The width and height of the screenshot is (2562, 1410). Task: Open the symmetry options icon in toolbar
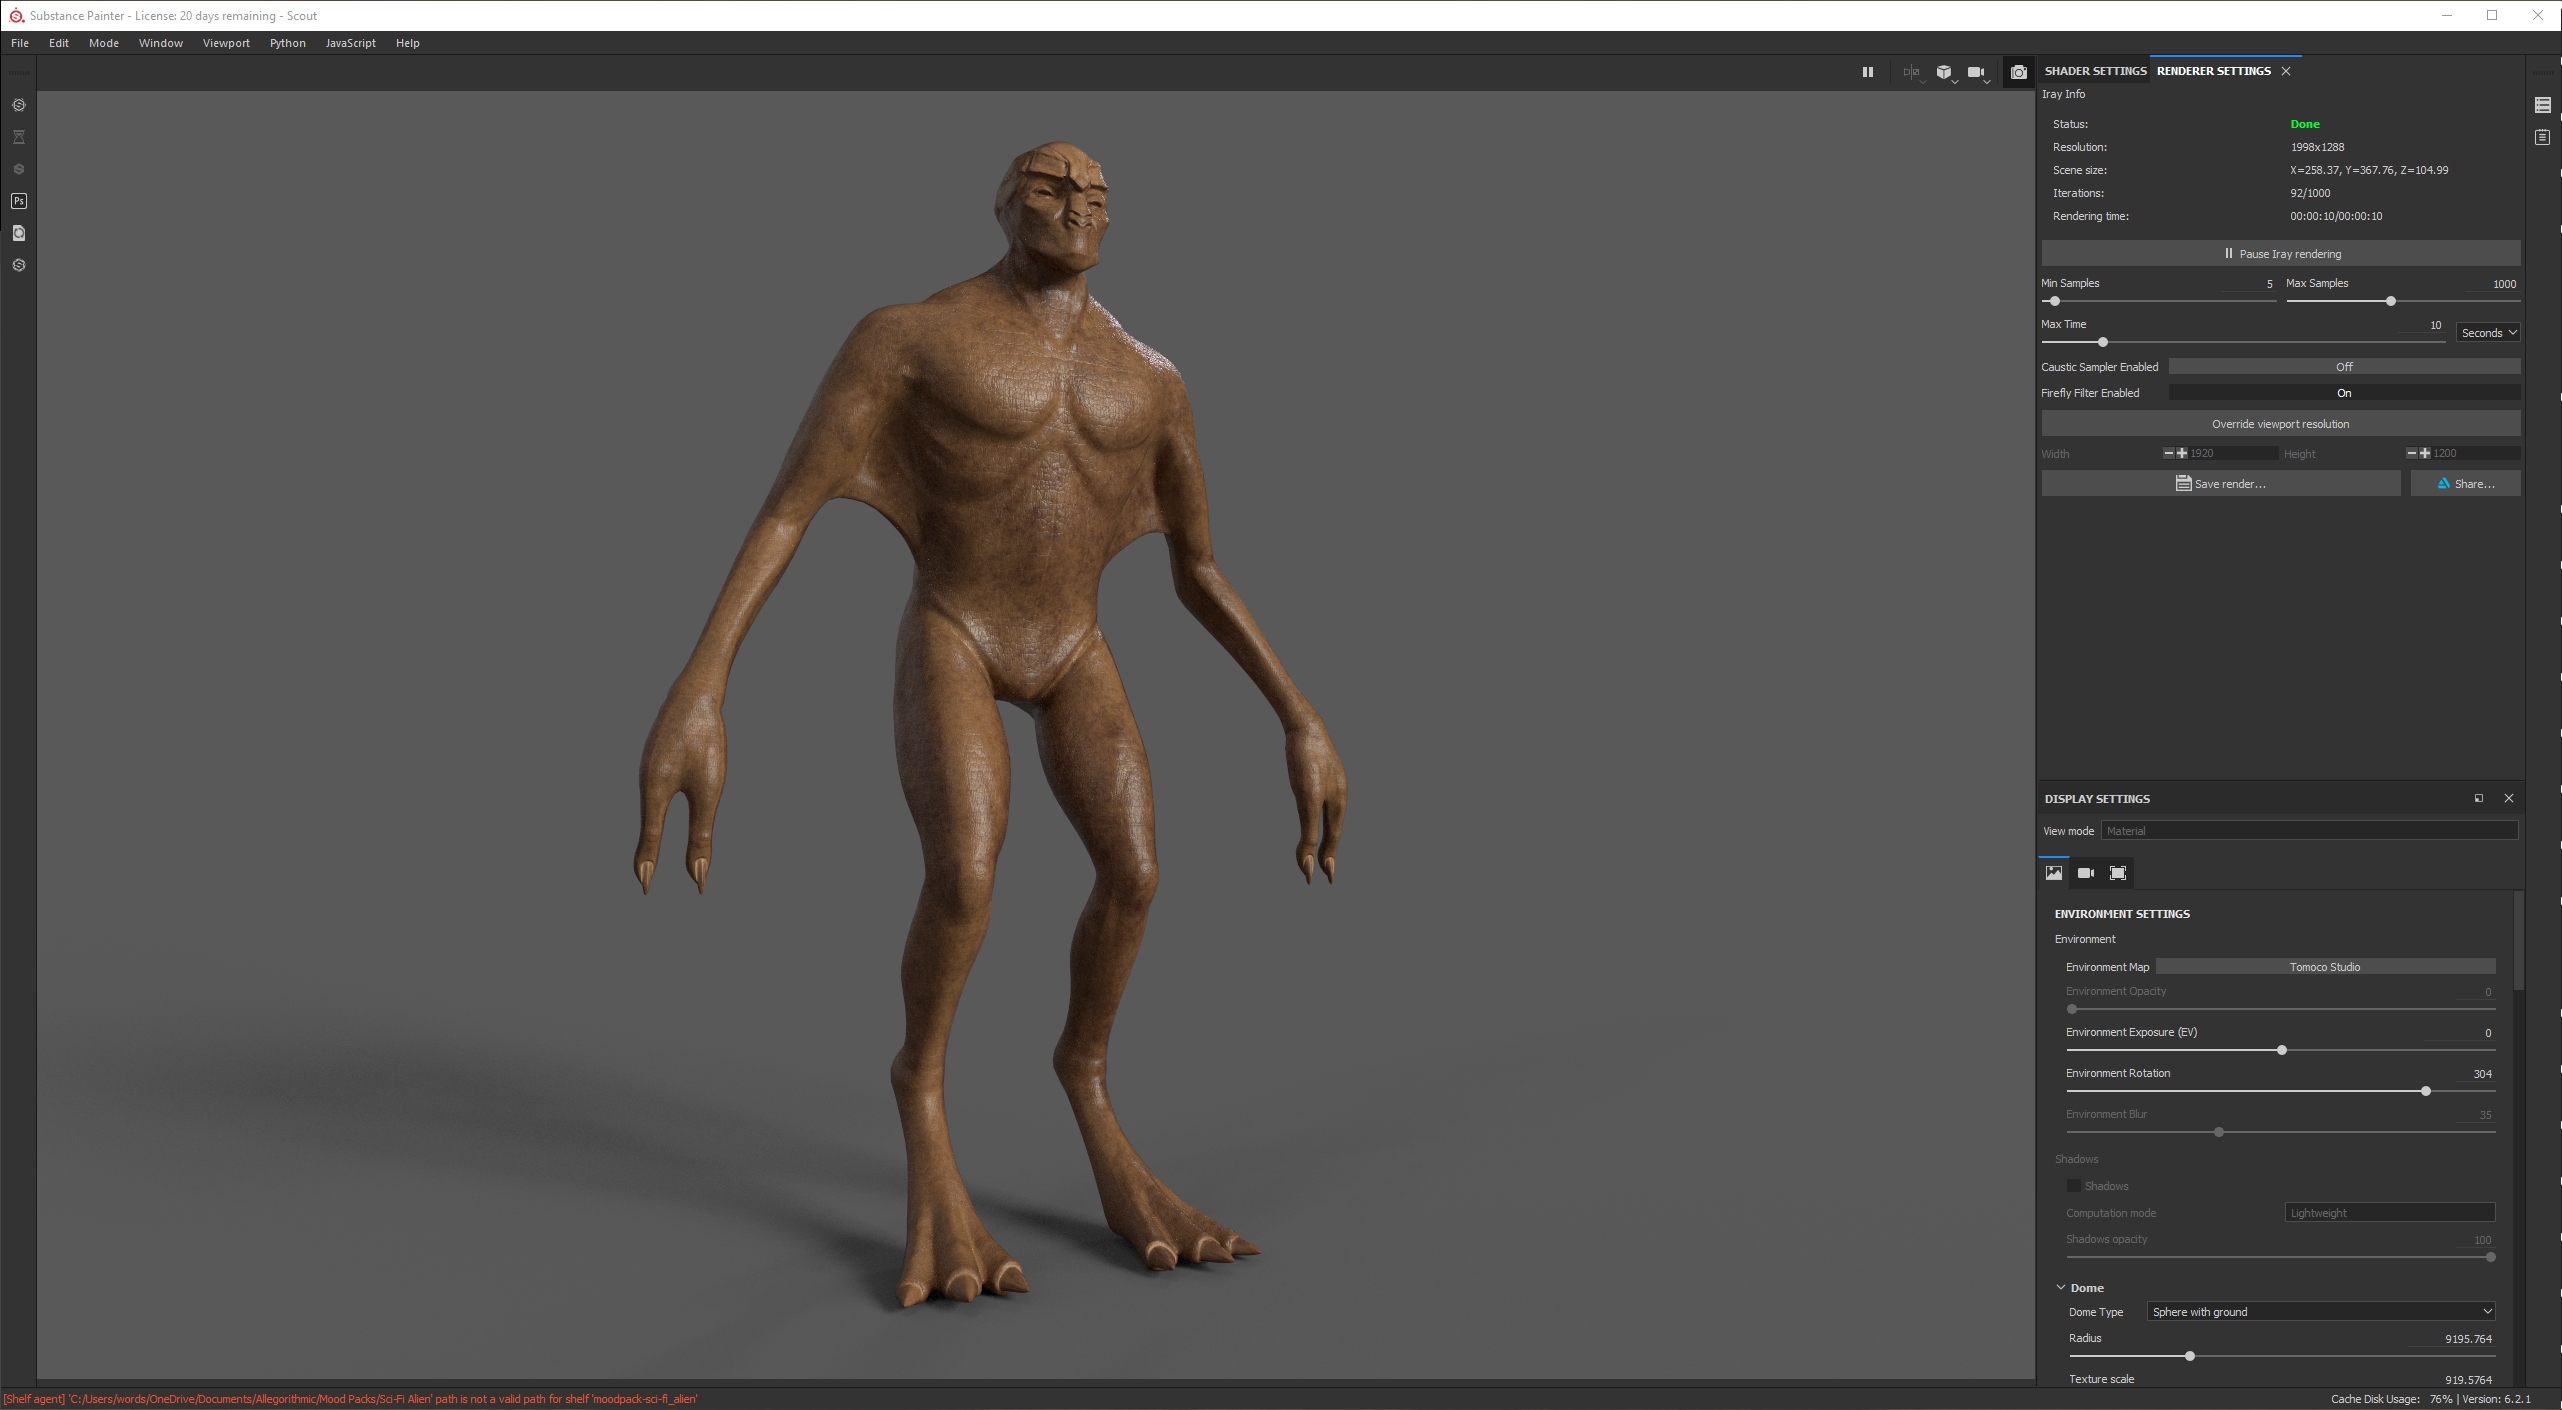1912,72
